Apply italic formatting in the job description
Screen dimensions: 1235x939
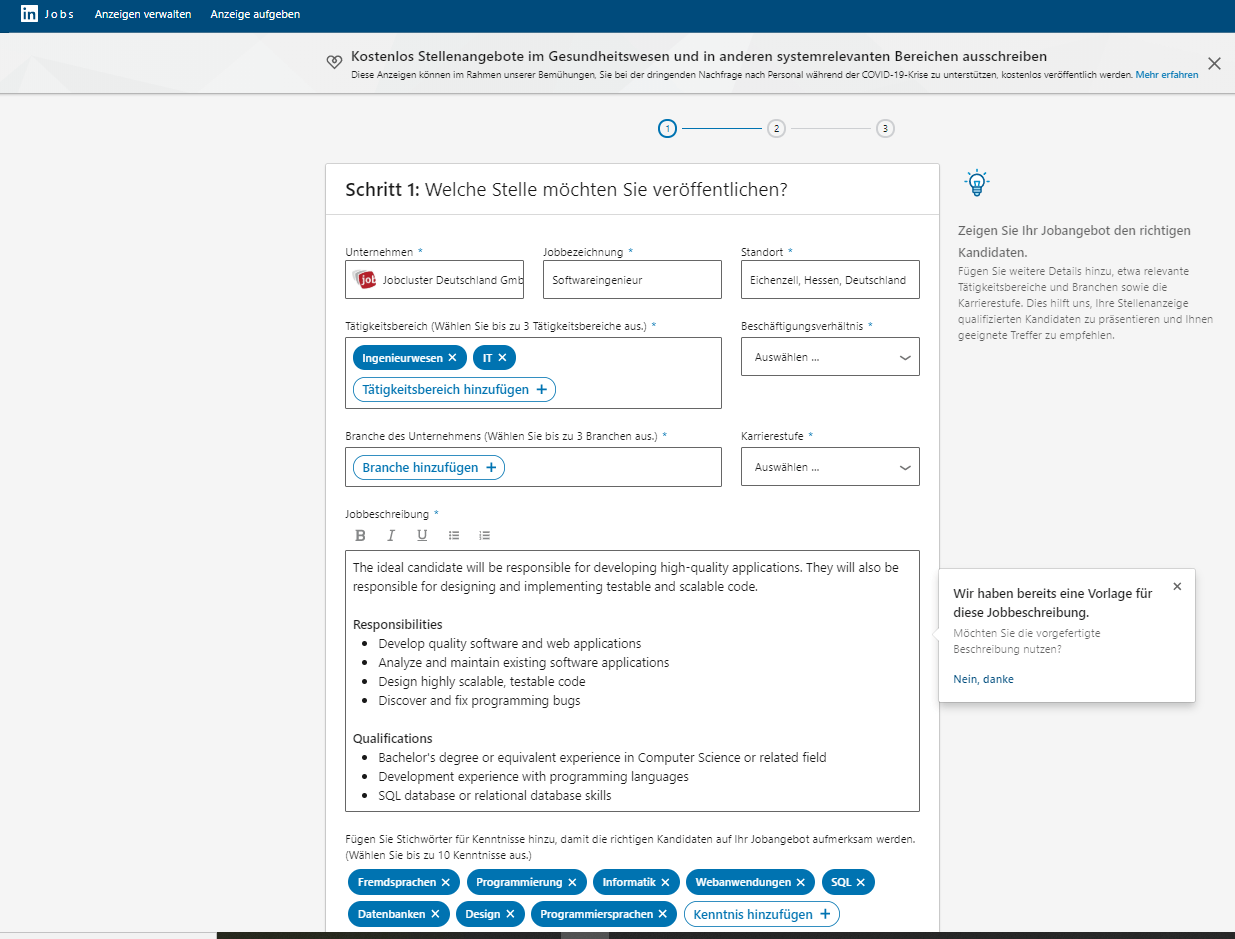pyautogui.click(x=391, y=535)
